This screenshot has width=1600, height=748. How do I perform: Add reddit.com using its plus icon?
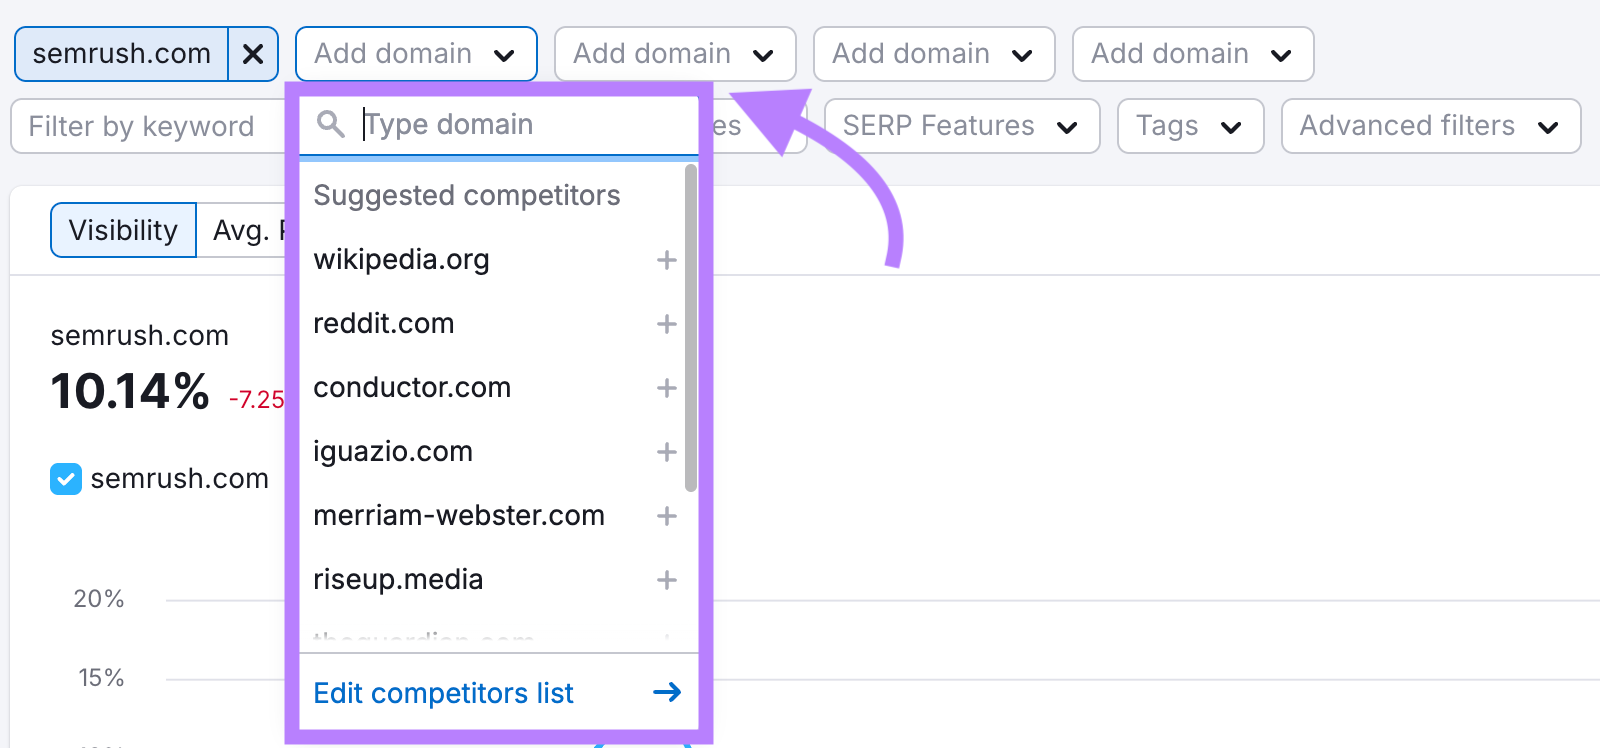click(666, 324)
